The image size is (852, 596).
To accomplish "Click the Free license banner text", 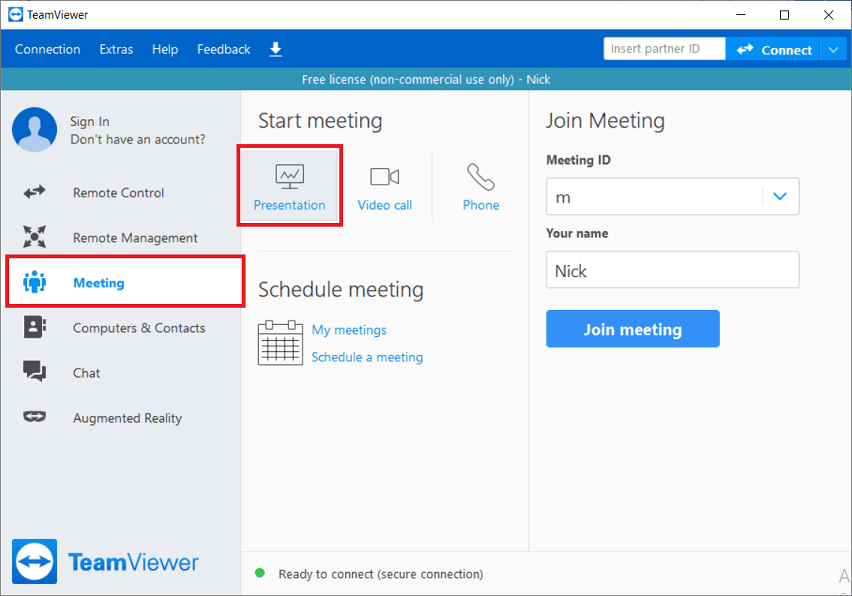I will click(x=426, y=79).
